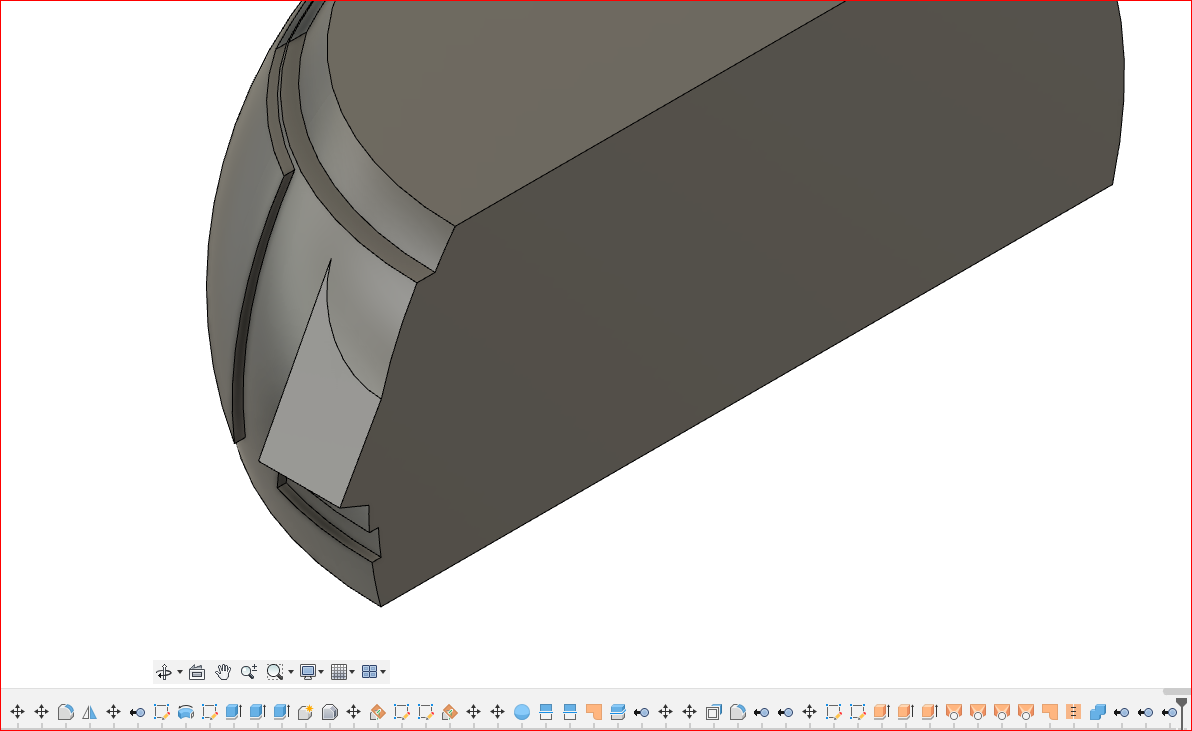
Task: Click the Grid and Snaps icon
Action: [340, 671]
